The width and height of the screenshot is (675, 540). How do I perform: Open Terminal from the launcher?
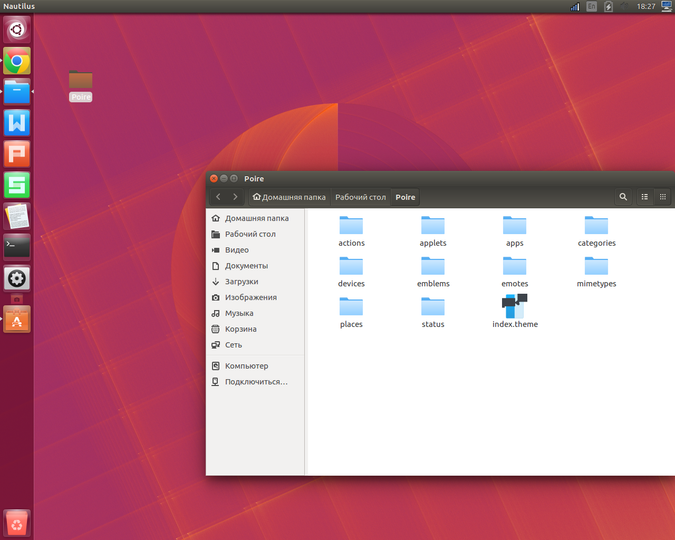17,247
